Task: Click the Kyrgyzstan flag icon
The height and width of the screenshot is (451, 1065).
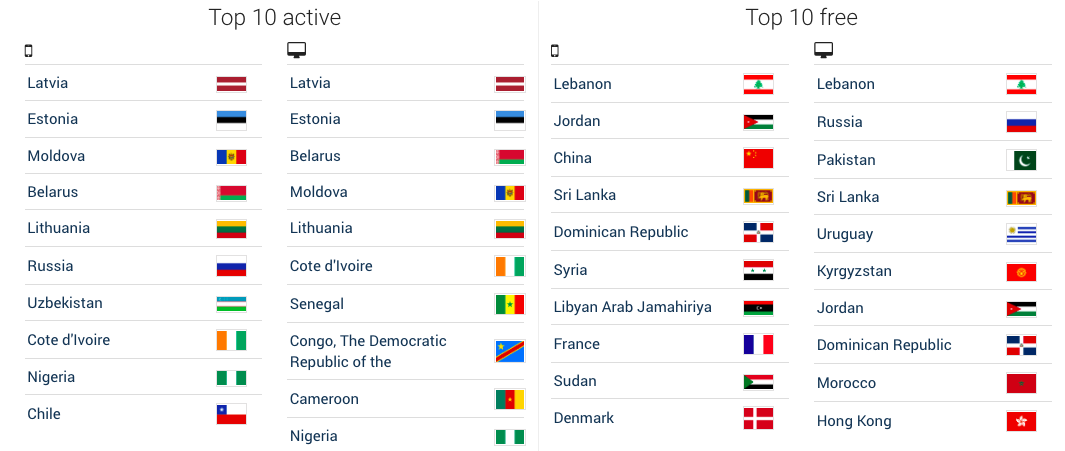Action: click(1021, 272)
